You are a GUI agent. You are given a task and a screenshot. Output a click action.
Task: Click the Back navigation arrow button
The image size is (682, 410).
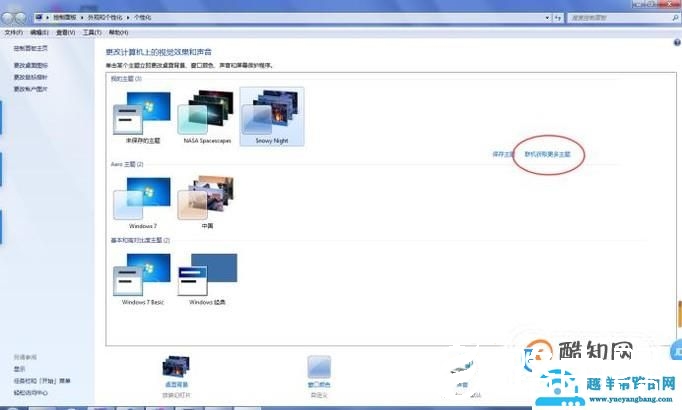point(10,18)
